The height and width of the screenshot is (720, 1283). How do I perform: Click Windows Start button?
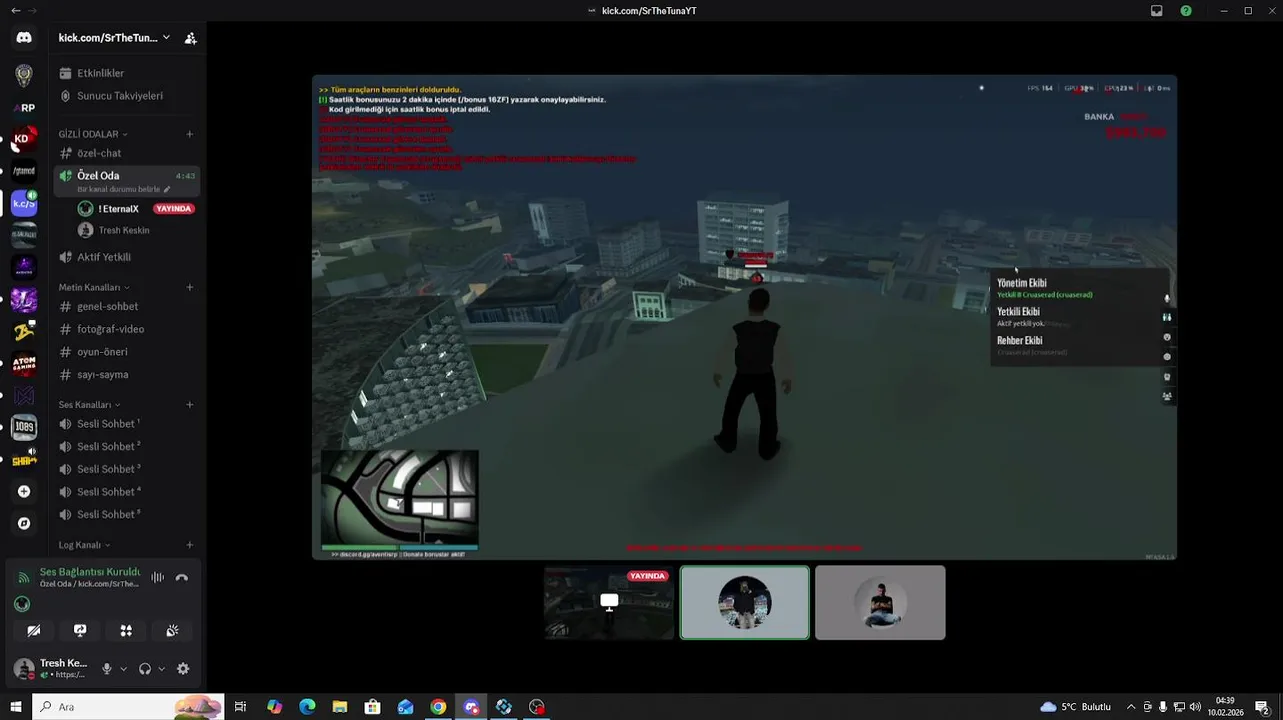pyautogui.click(x=15, y=707)
